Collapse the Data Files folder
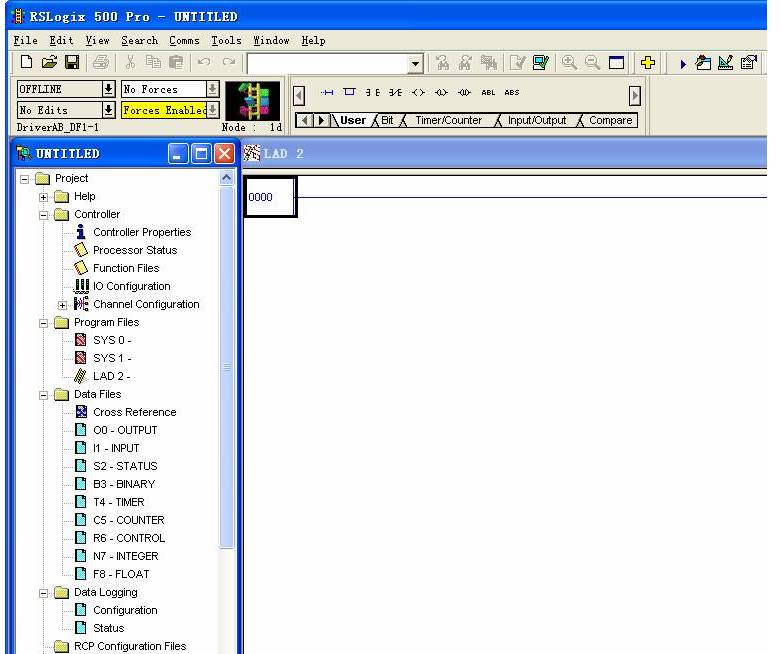 tap(43, 395)
